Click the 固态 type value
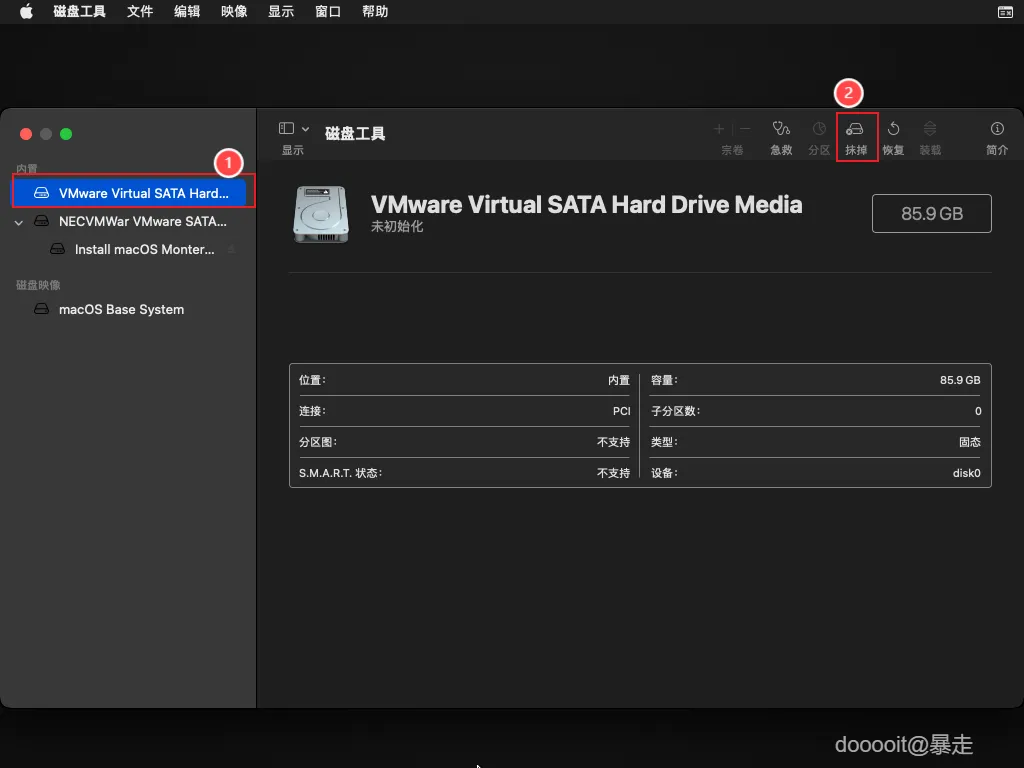1024x768 pixels. click(970, 442)
